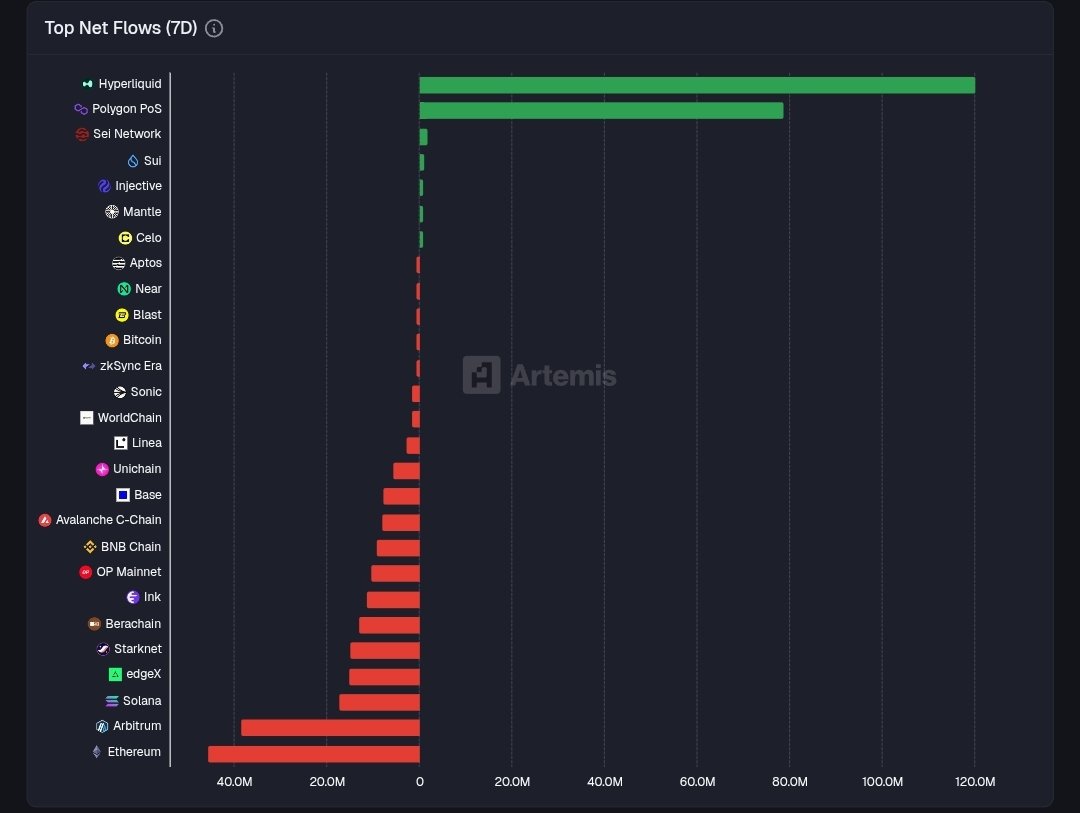Click the zkSync Era logo icon
Screen dimensions: 1080x813
[89, 366]
